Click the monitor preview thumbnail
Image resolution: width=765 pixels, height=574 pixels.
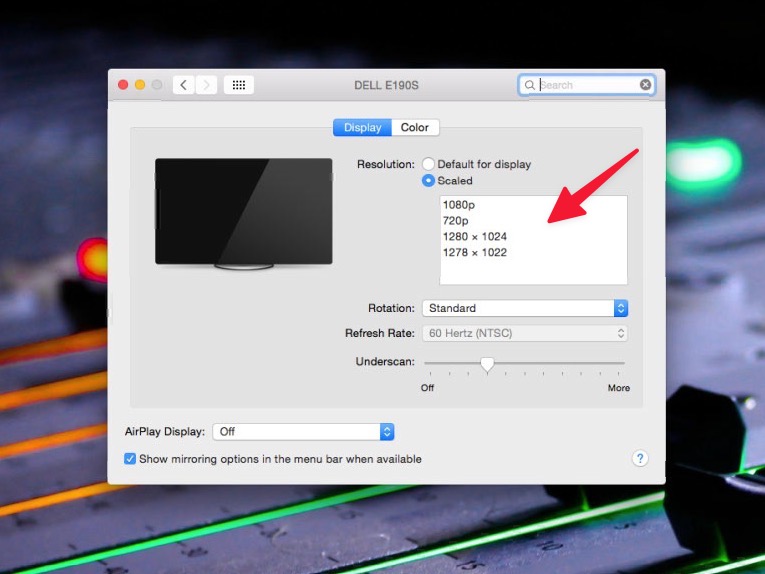243,214
